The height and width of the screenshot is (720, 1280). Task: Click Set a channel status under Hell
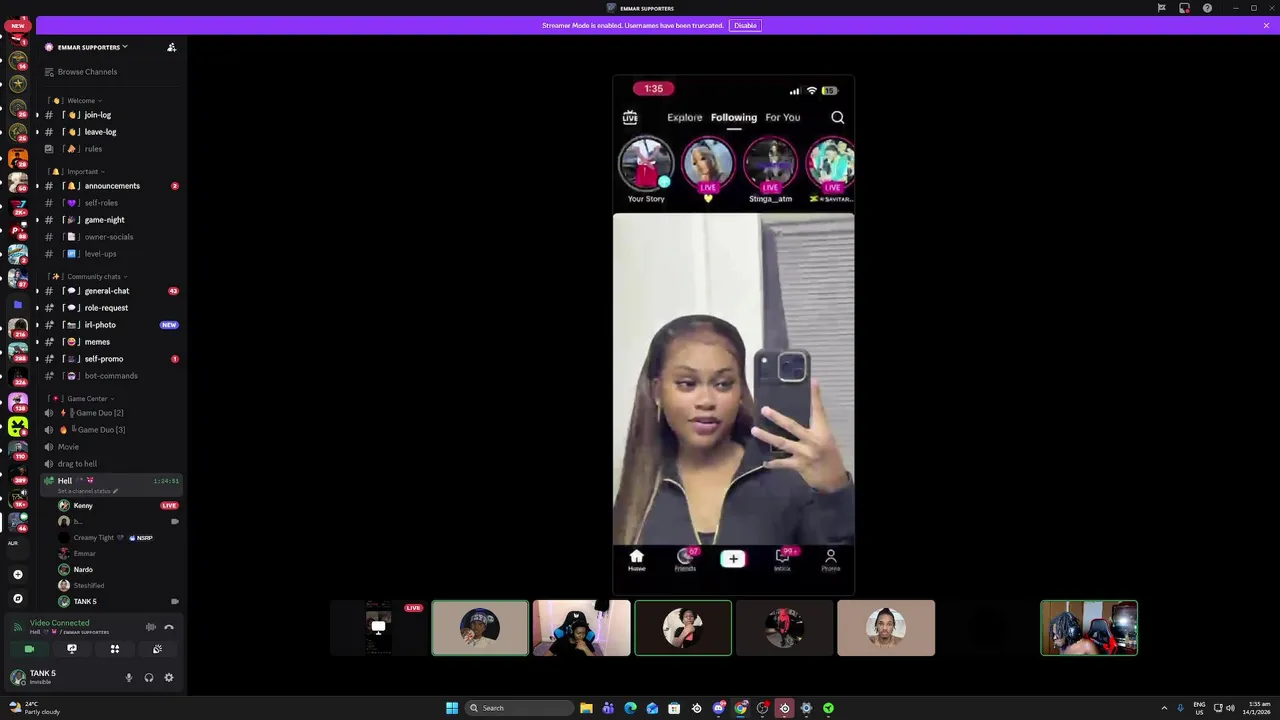(x=88, y=491)
